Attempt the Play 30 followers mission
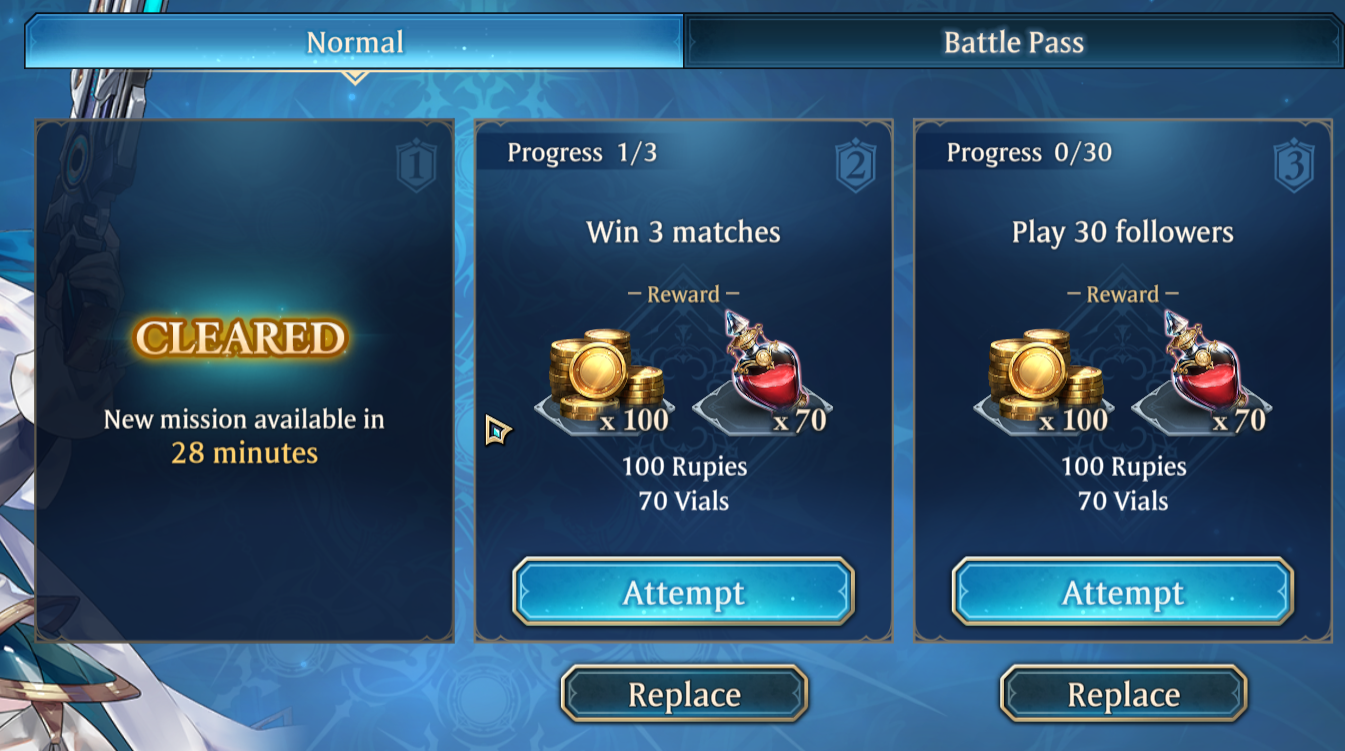The height and width of the screenshot is (751, 1345). pyautogui.click(x=1123, y=592)
